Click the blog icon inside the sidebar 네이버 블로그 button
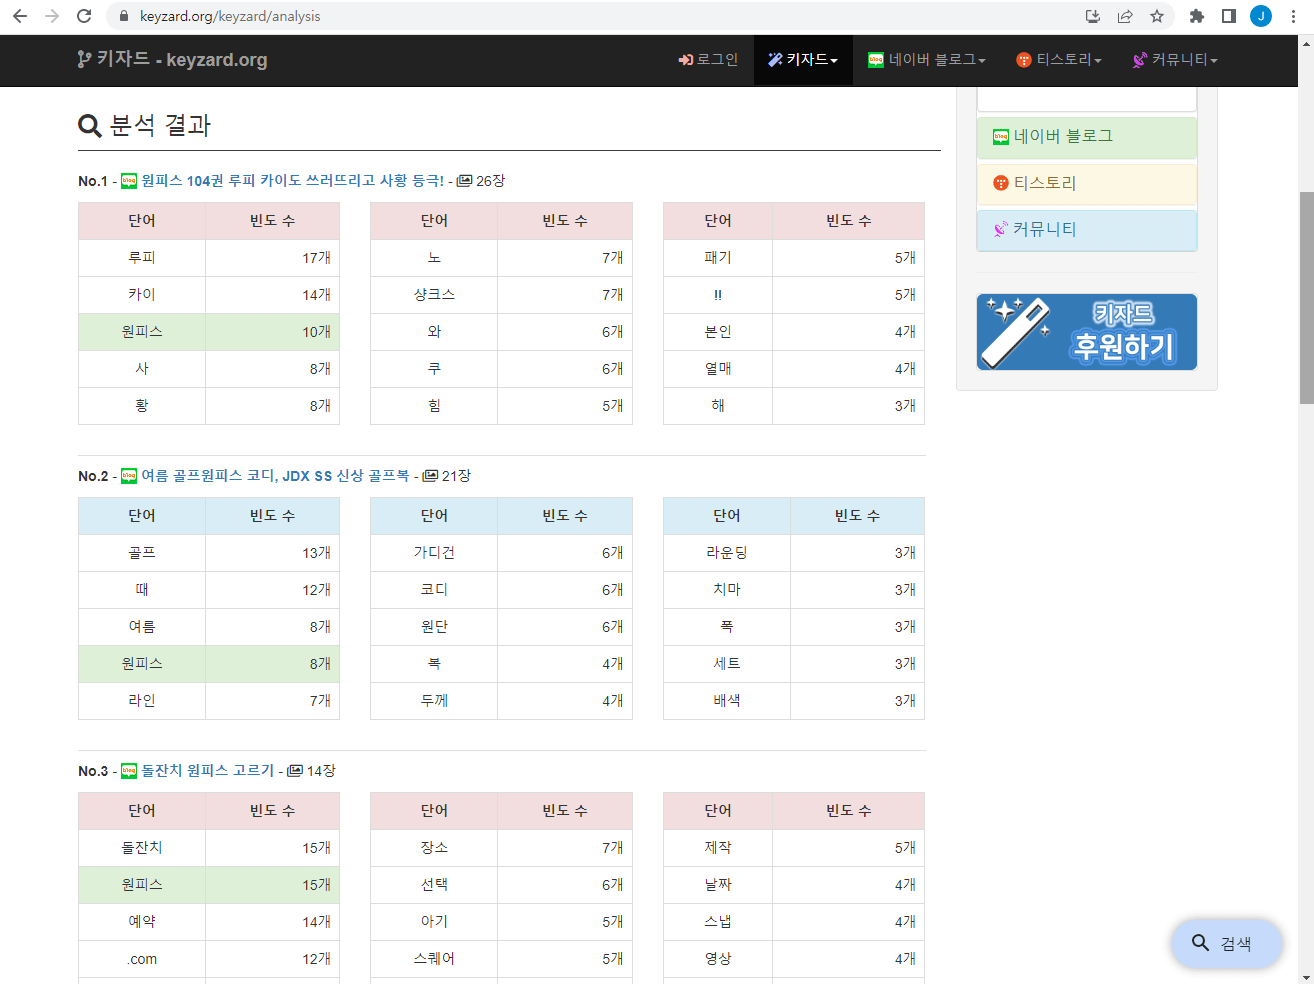 click(x=999, y=137)
